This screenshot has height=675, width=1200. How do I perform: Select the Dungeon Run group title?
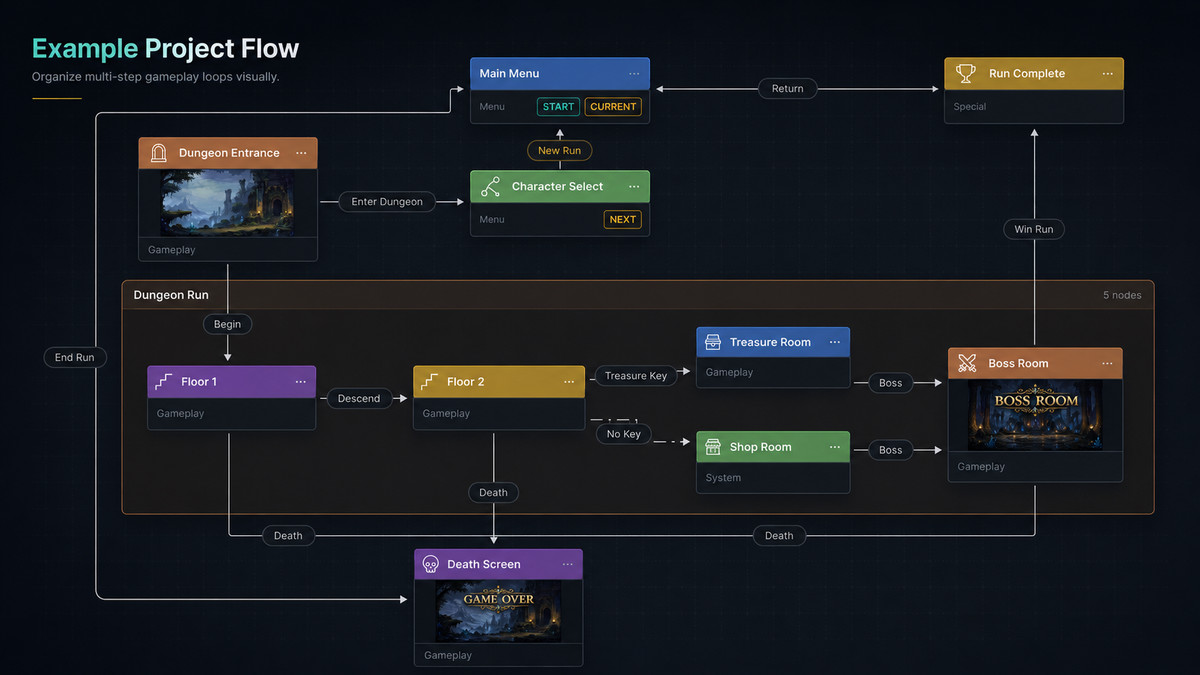(x=171, y=295)
